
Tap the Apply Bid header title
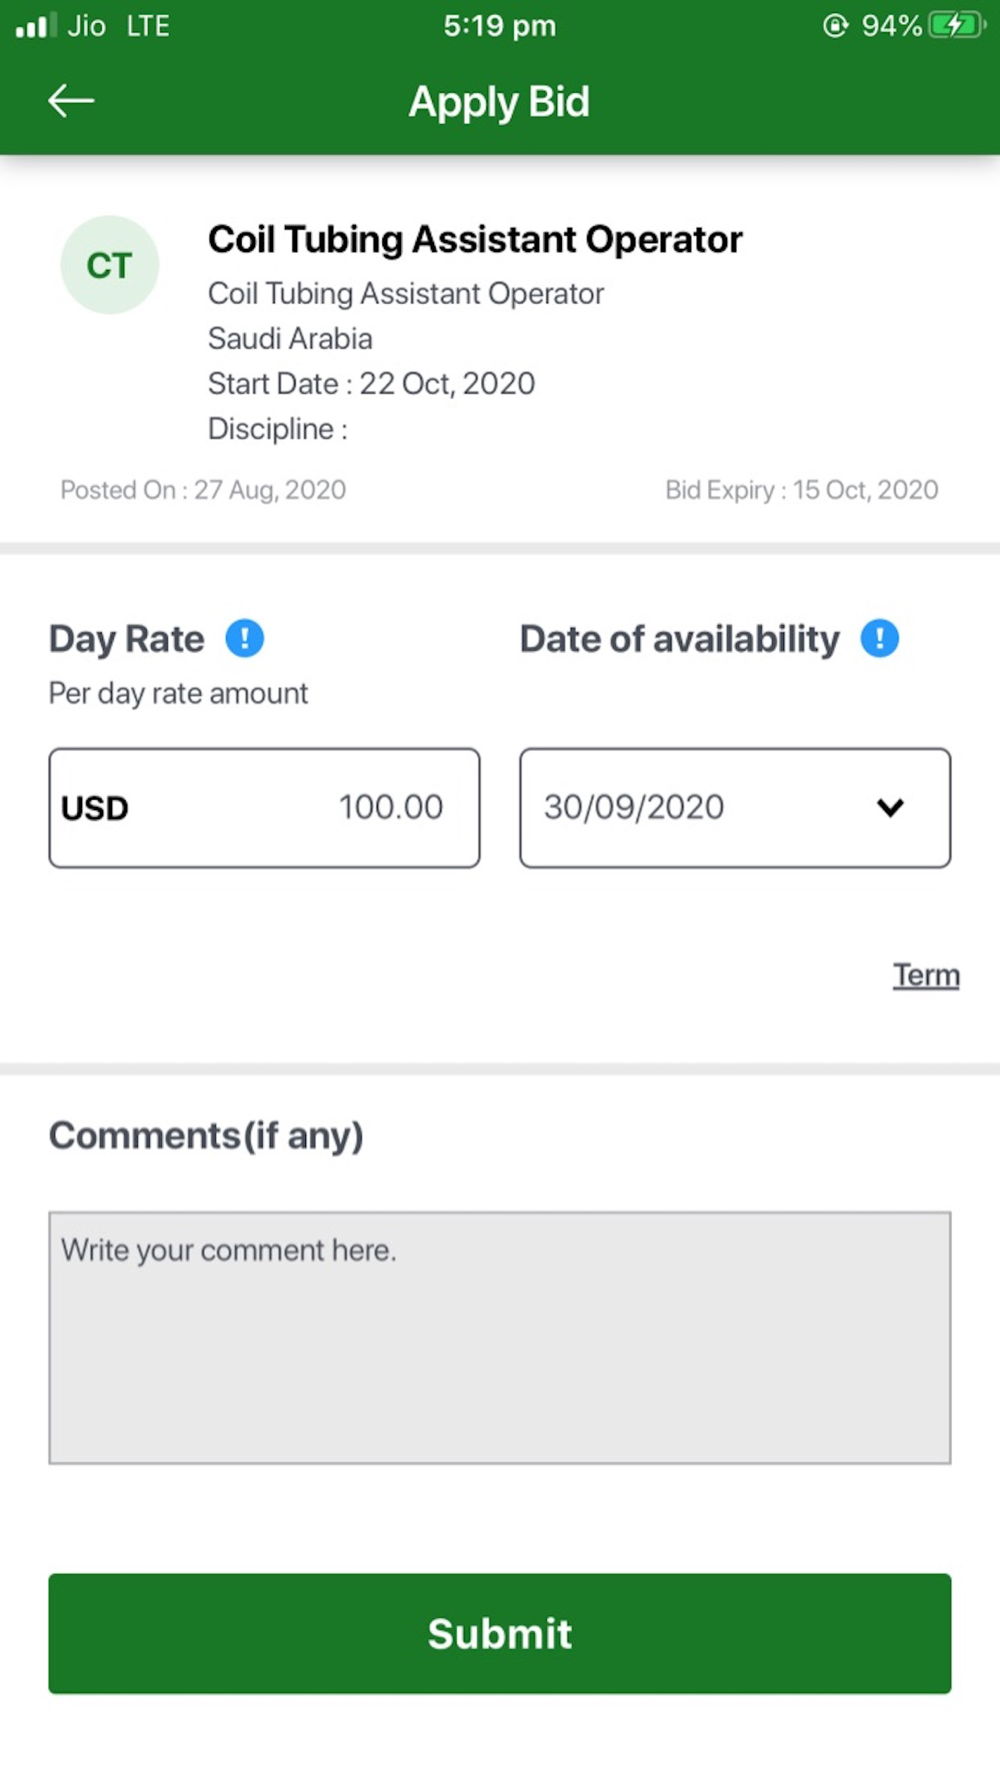tap(499, 102)
